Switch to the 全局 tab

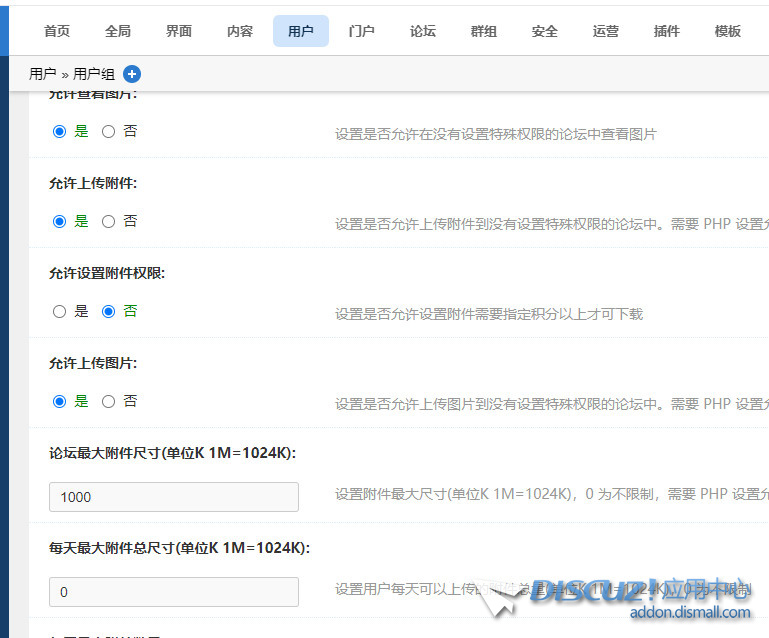[x=118, y=31]
